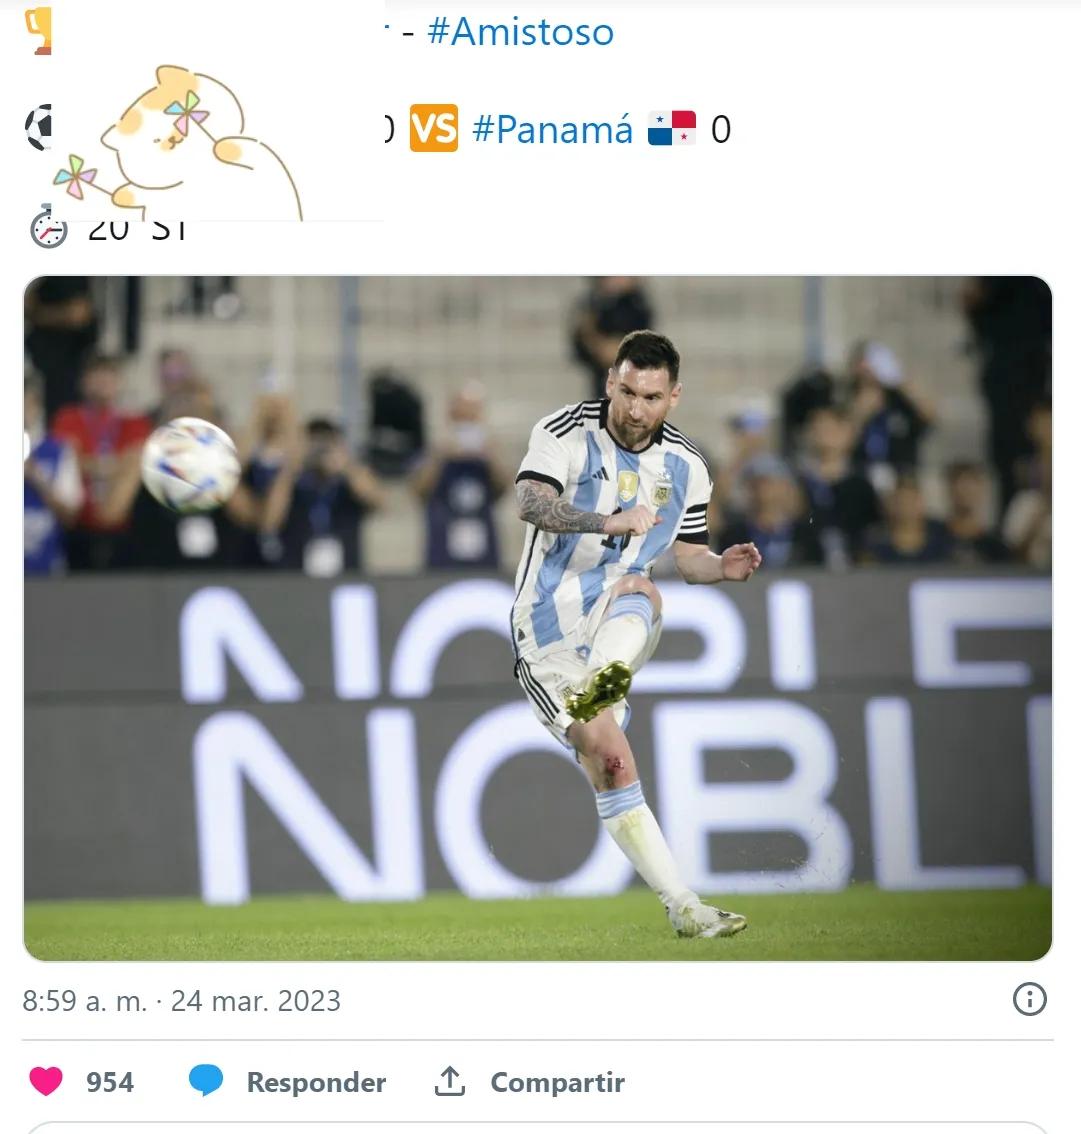
Task: Click the Responder button label
Action: click(x=316, y=1082)
